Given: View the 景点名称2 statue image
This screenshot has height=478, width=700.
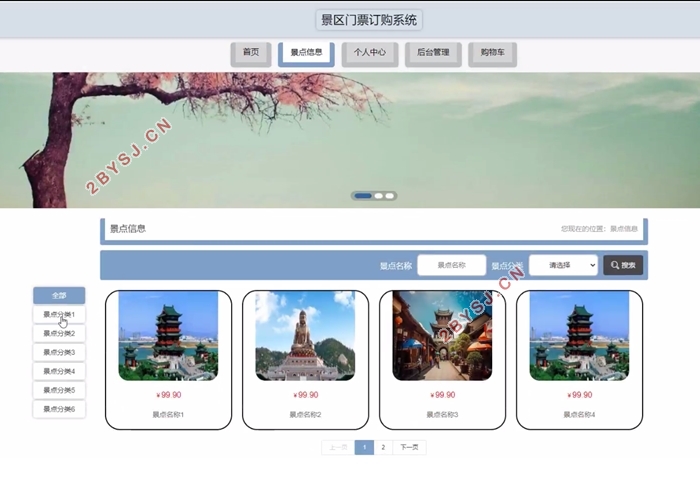Looking at the screenshot, I should click(x=305, y=336).
